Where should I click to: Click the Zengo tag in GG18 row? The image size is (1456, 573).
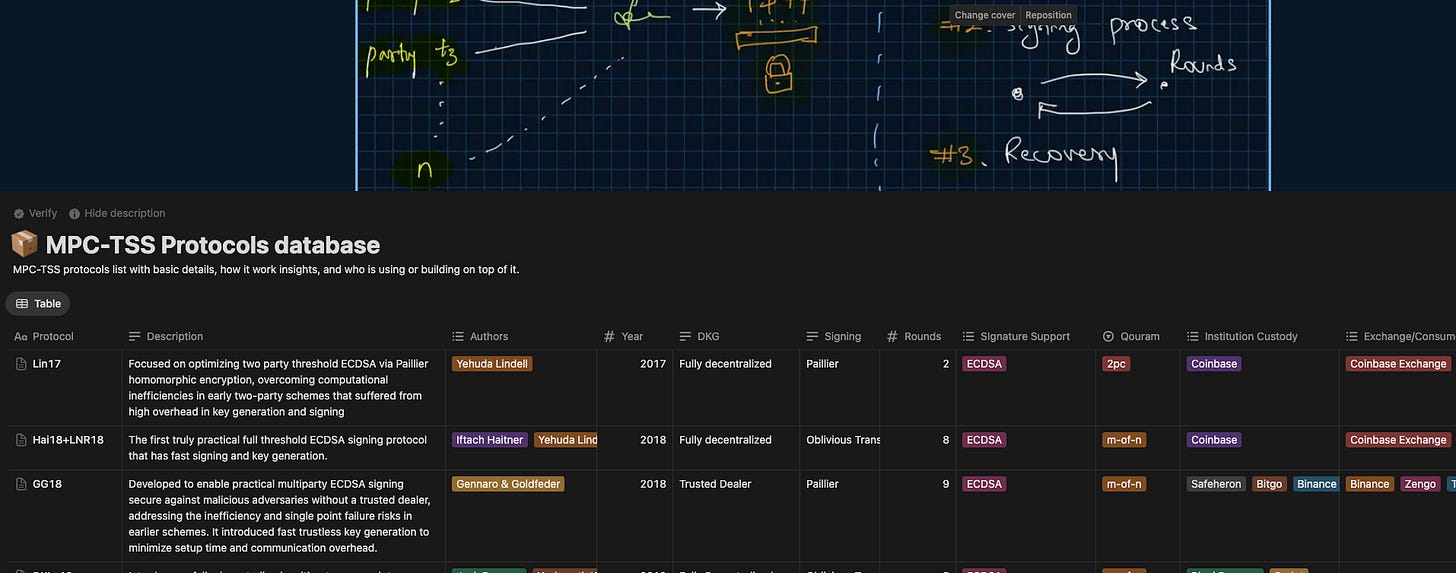point(1420,484)
